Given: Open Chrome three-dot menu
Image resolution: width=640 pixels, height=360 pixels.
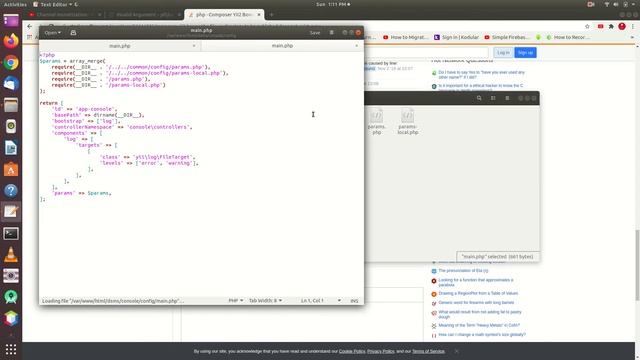Looking at the screenshot, I should point(633,26).
